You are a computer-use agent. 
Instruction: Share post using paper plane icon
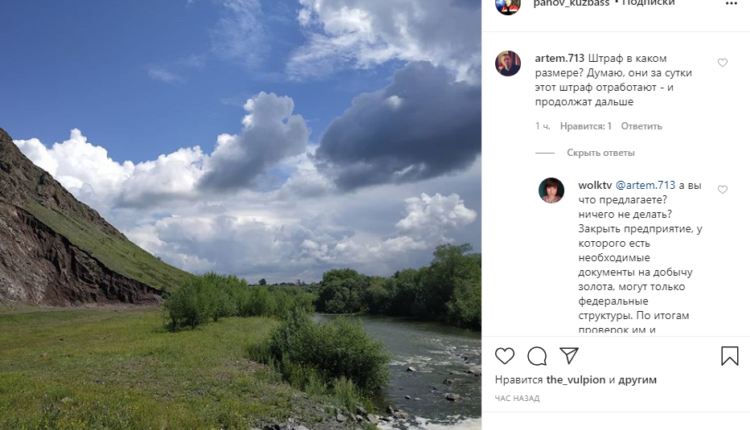[569, 356]
